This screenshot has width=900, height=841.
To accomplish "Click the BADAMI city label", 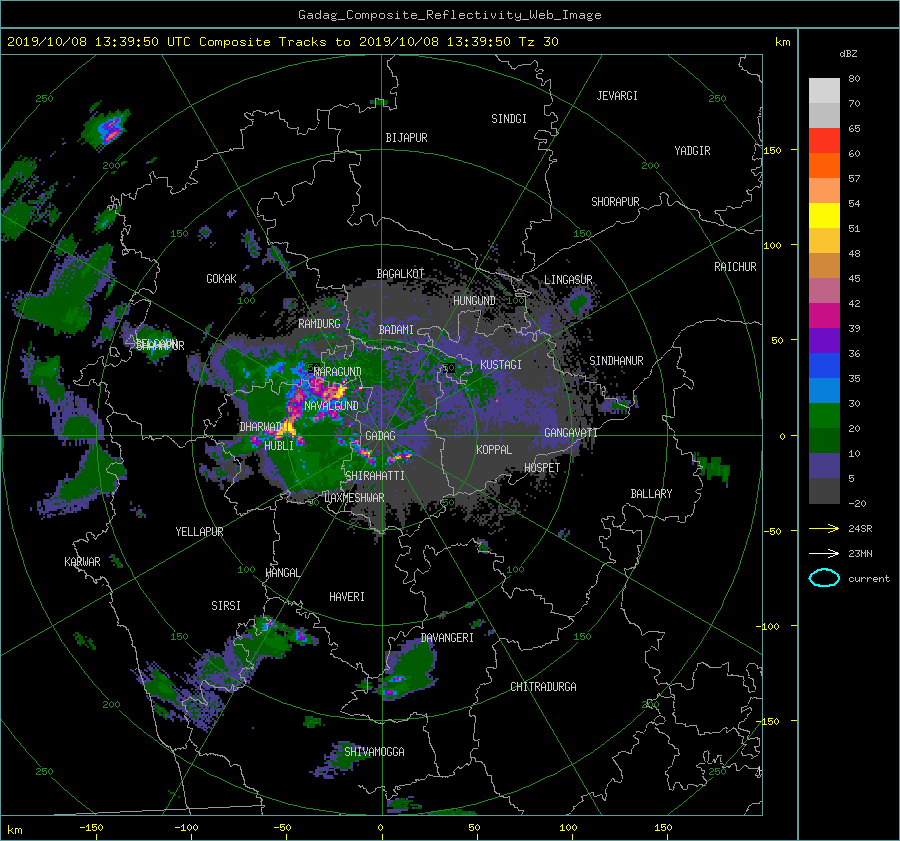I will [396, 330].
